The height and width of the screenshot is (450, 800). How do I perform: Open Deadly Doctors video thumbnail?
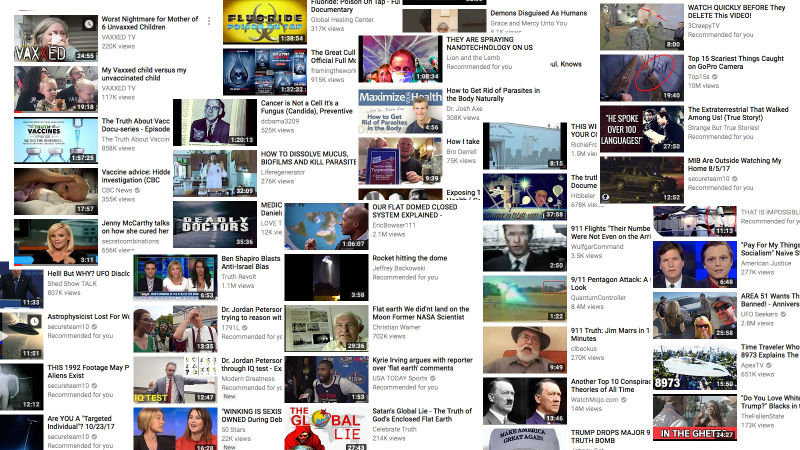click(x=215, y=224)
